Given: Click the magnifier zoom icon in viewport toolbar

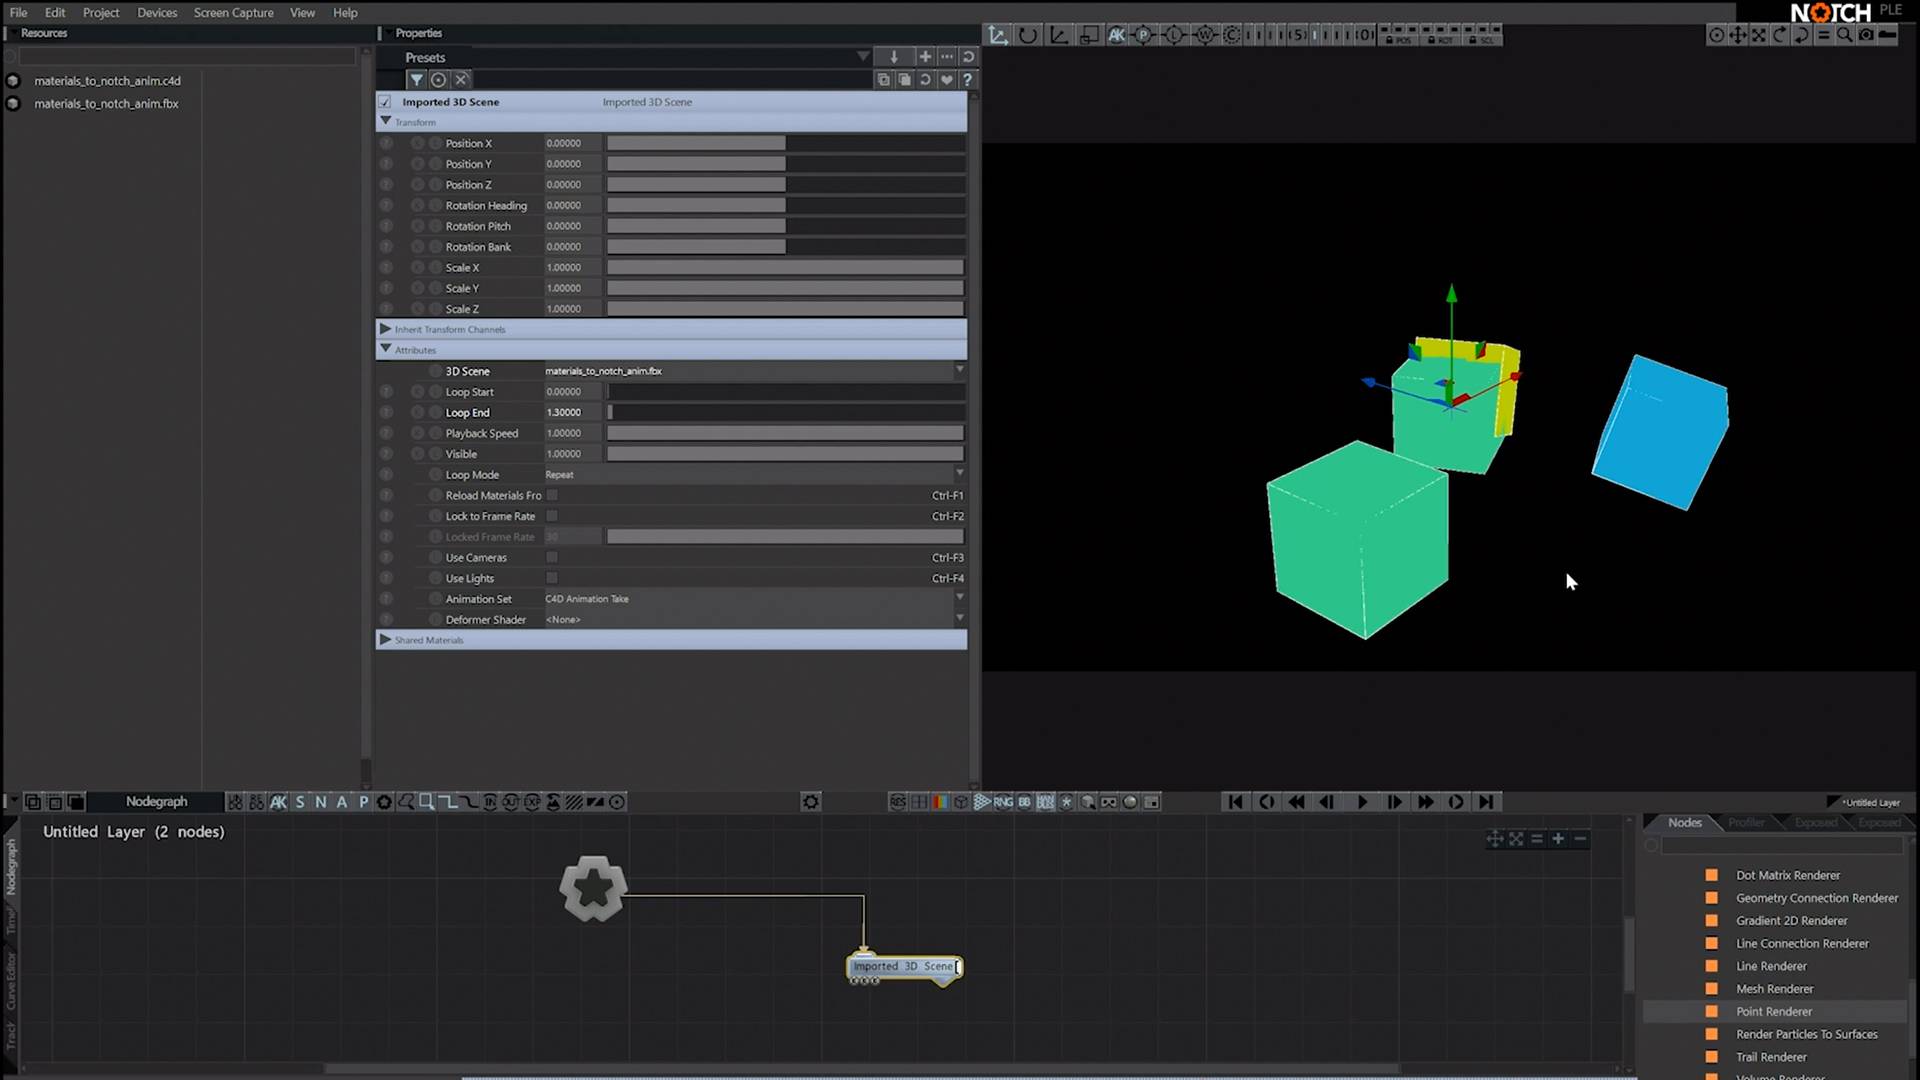Looking at the screenshot, I should [1844, 35].
